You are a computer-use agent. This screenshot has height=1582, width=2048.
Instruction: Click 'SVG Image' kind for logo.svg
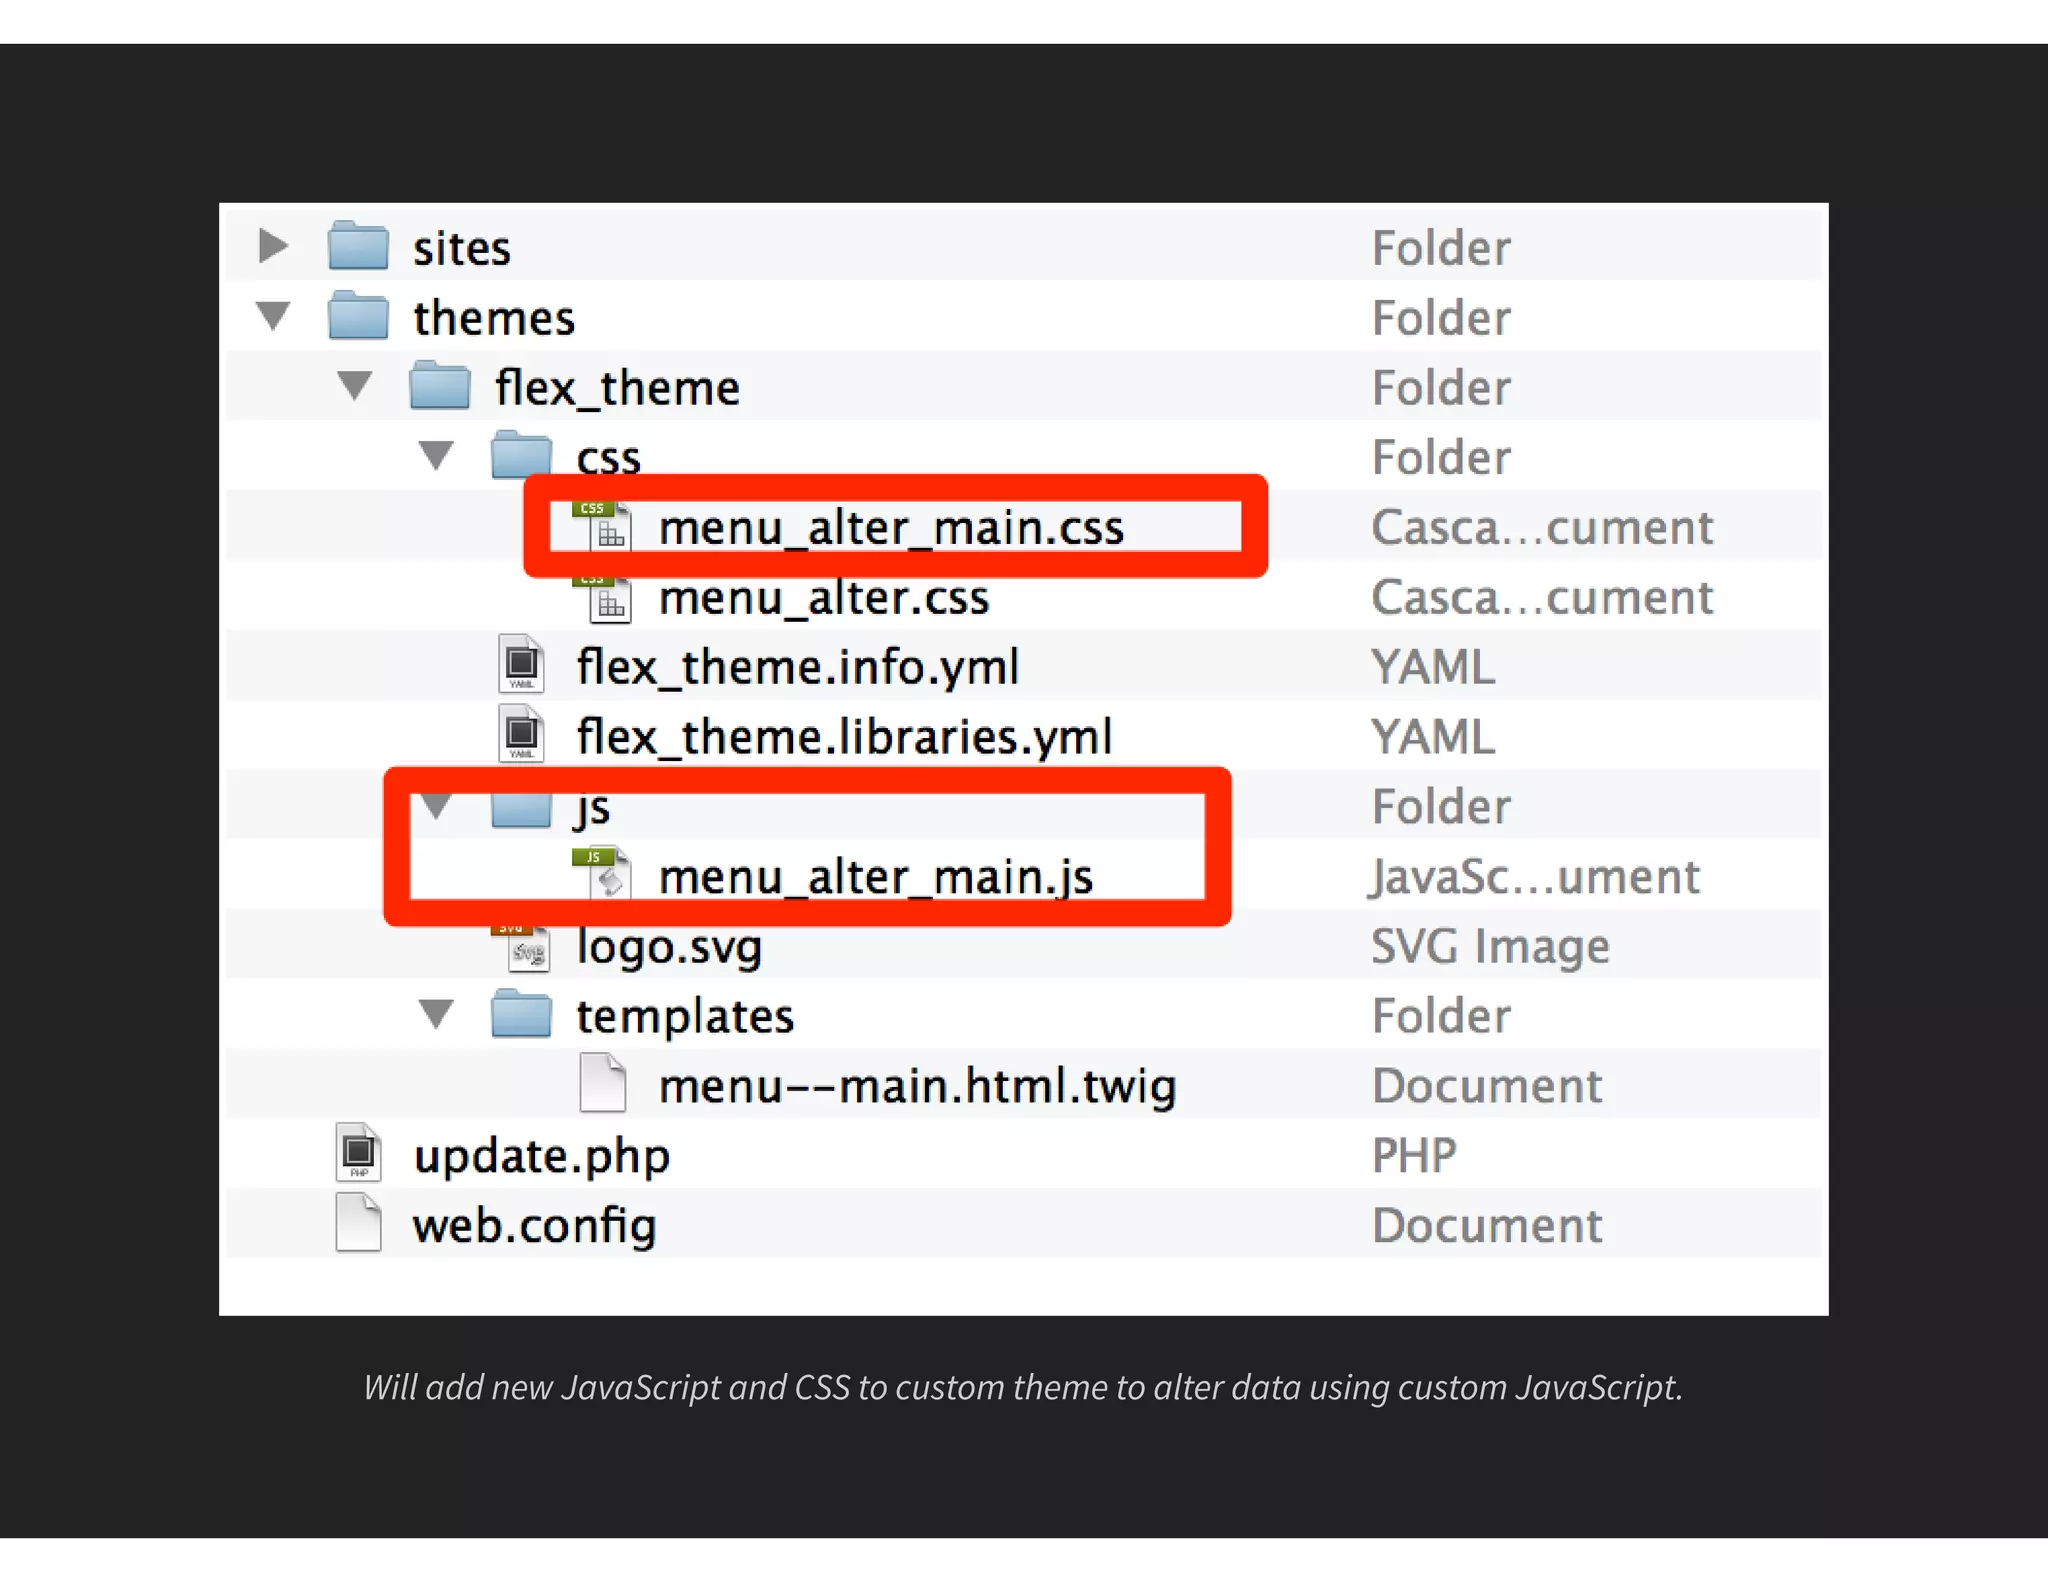coord(1490,947)
